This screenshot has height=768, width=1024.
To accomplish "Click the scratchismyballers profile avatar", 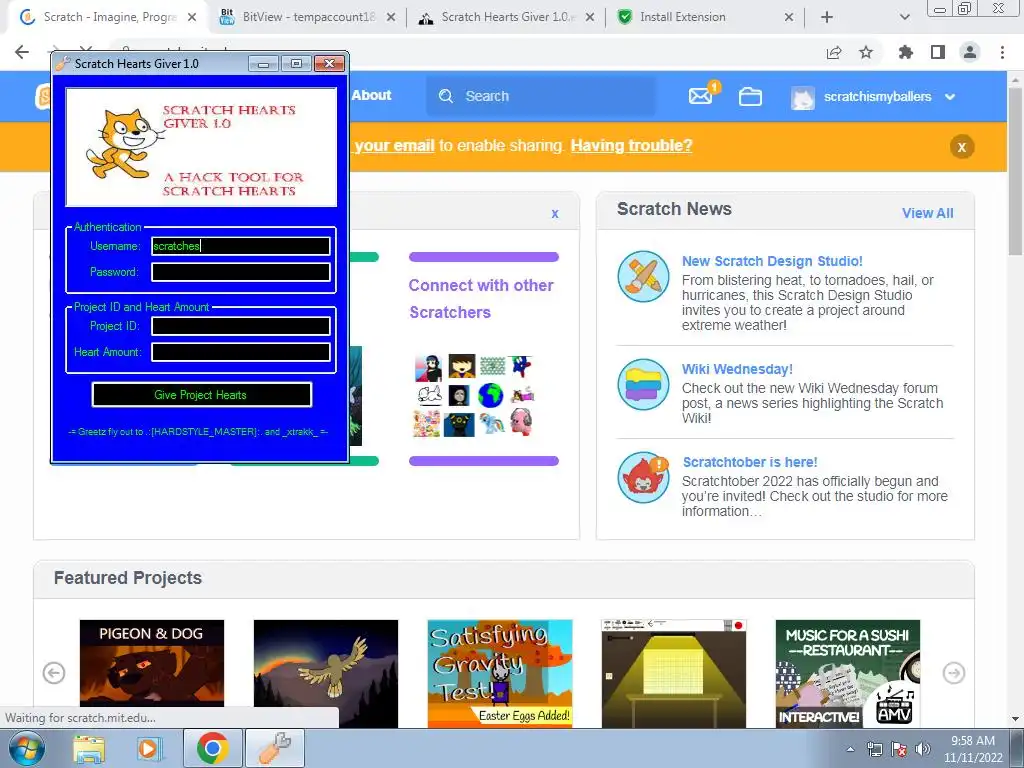I will tap(803, 97).
